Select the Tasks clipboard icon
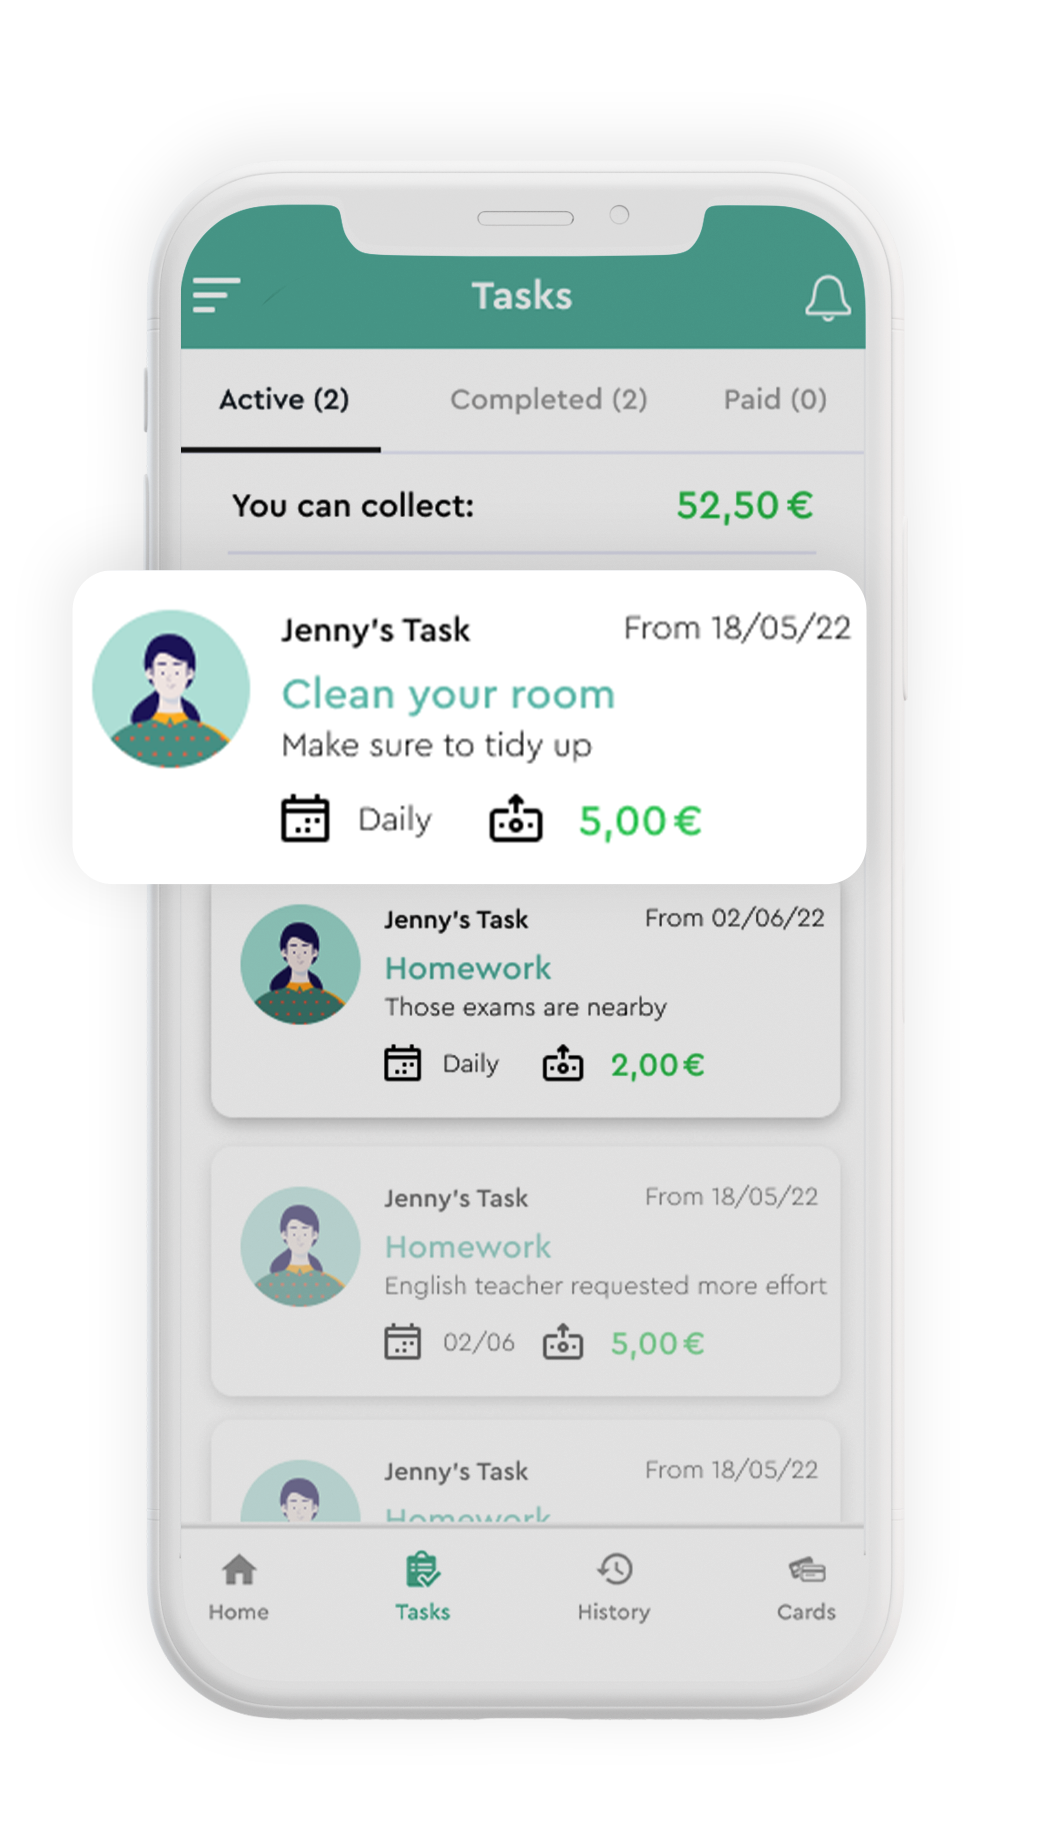This screenshot has height=1844, width=1047. point(423,1571)
